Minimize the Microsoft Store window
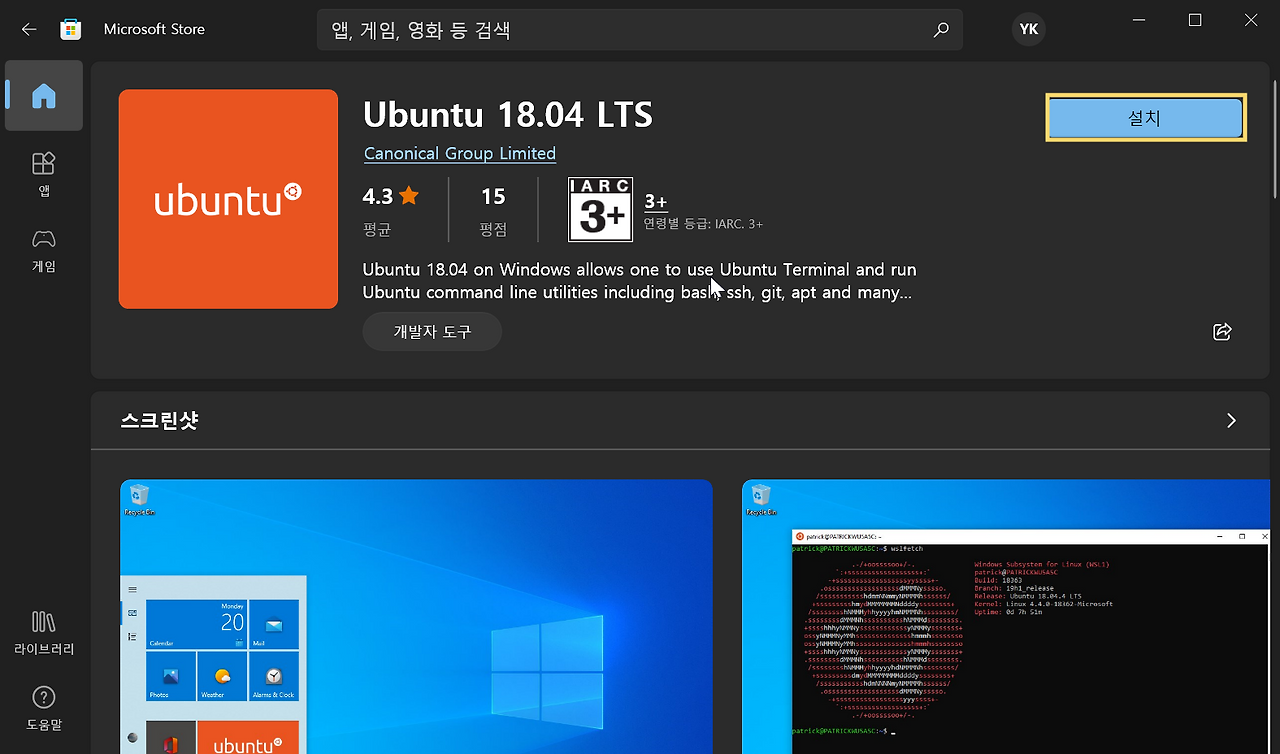Image resolution: width=1280 pixels, height=754 pixels. click(1139, 20)
